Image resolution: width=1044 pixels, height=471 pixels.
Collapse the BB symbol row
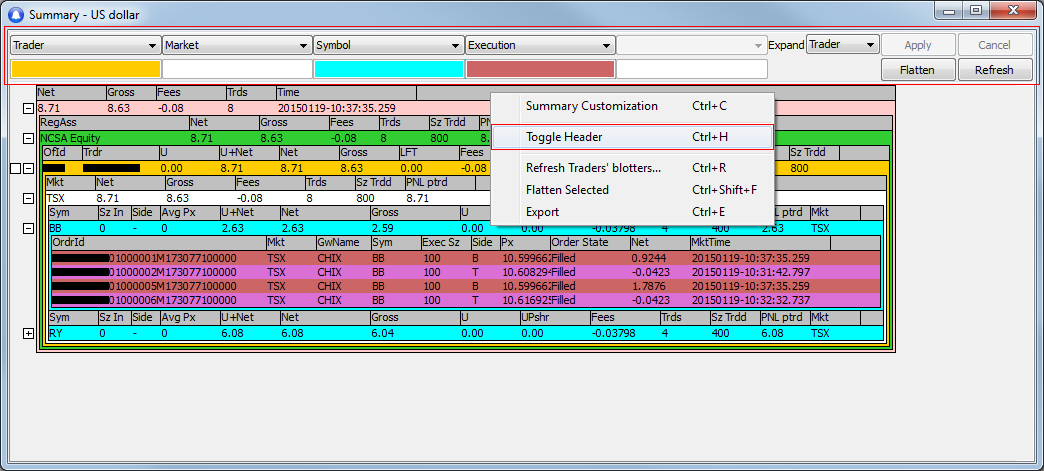(28, 228)
